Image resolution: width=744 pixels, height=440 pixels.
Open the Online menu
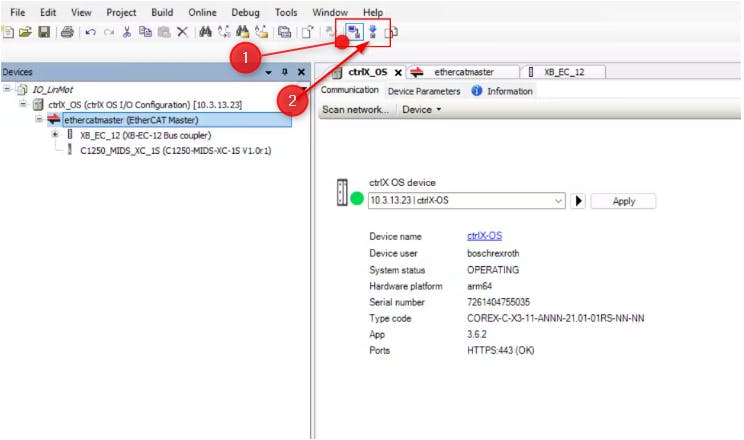202,12
